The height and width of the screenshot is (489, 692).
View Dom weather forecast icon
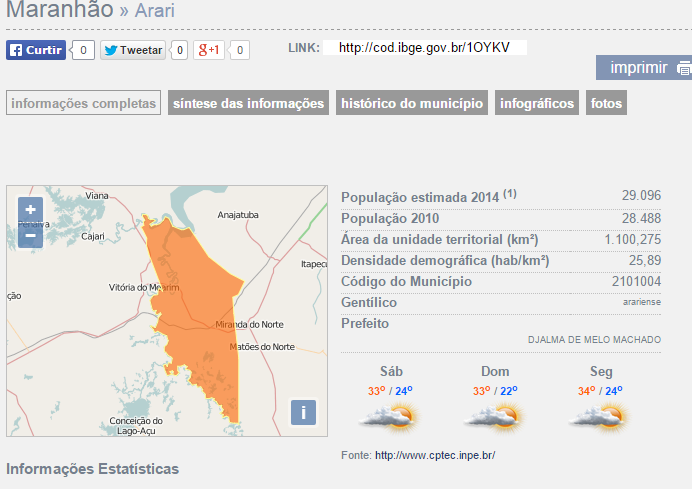[x=494, y=417]
